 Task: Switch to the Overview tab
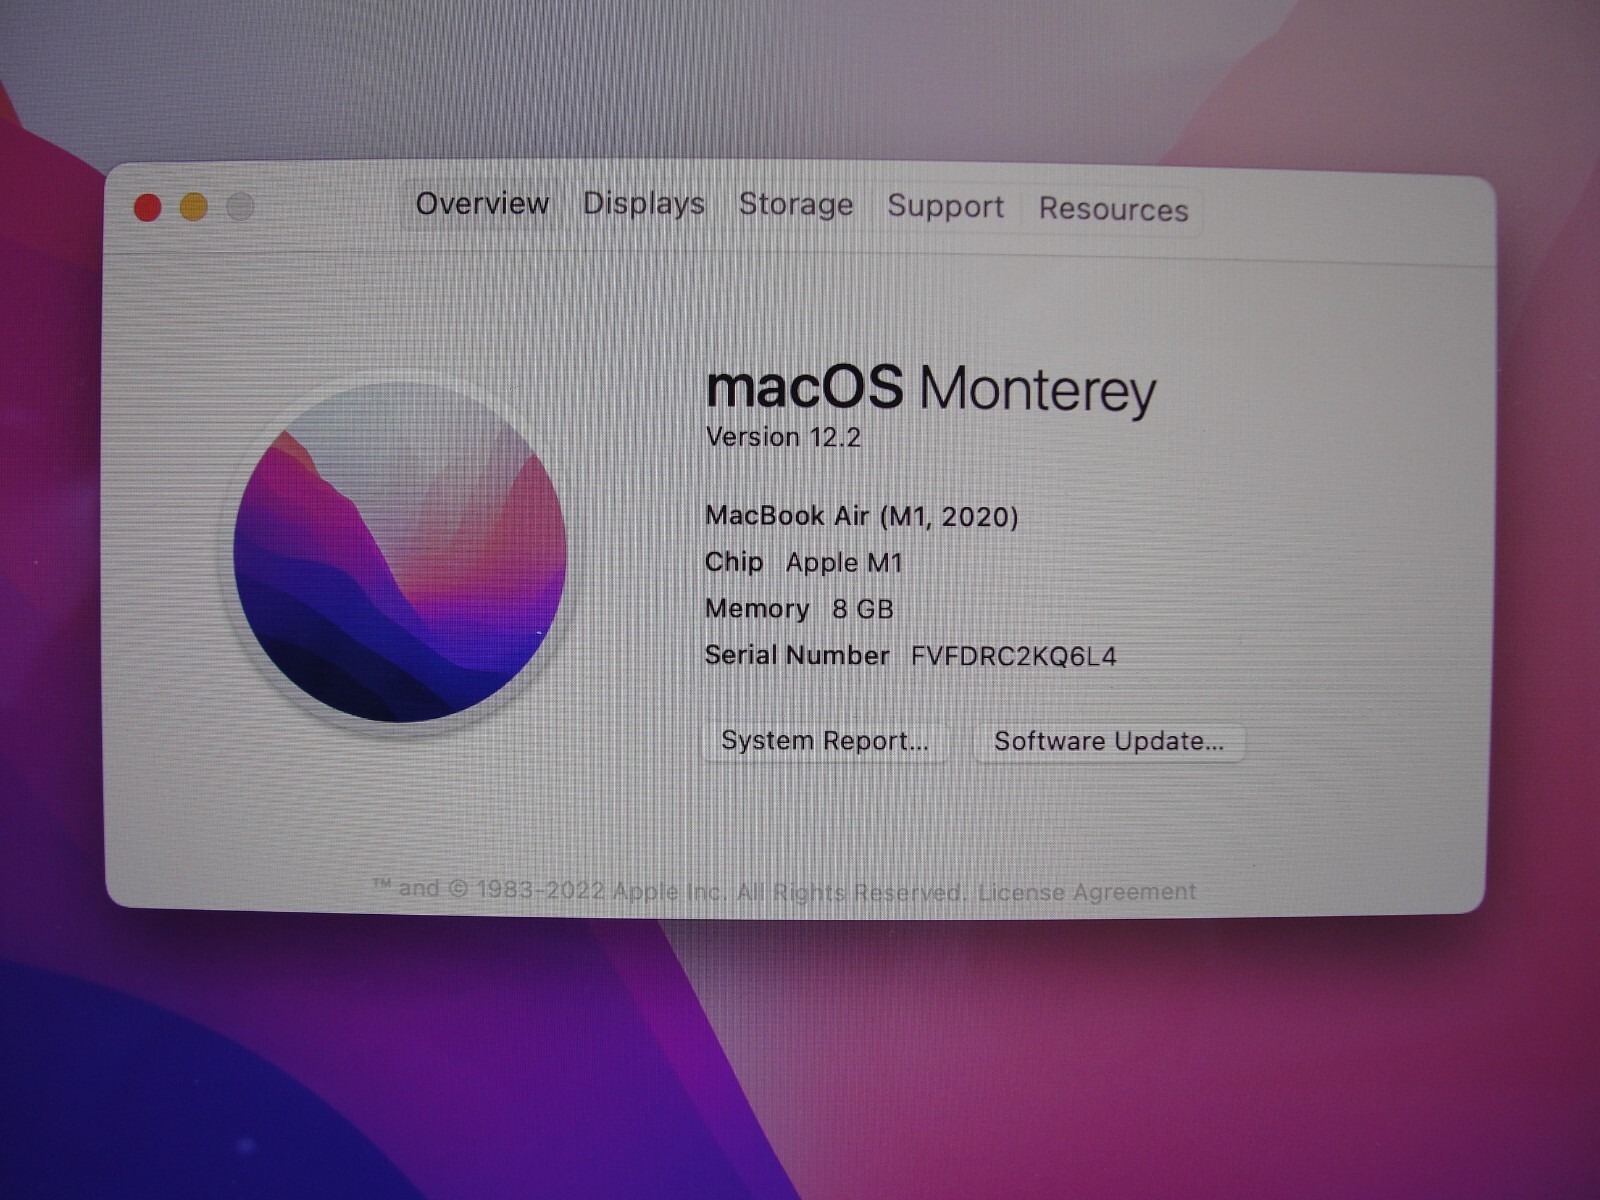pyautogui.click(x=482, y=204)
